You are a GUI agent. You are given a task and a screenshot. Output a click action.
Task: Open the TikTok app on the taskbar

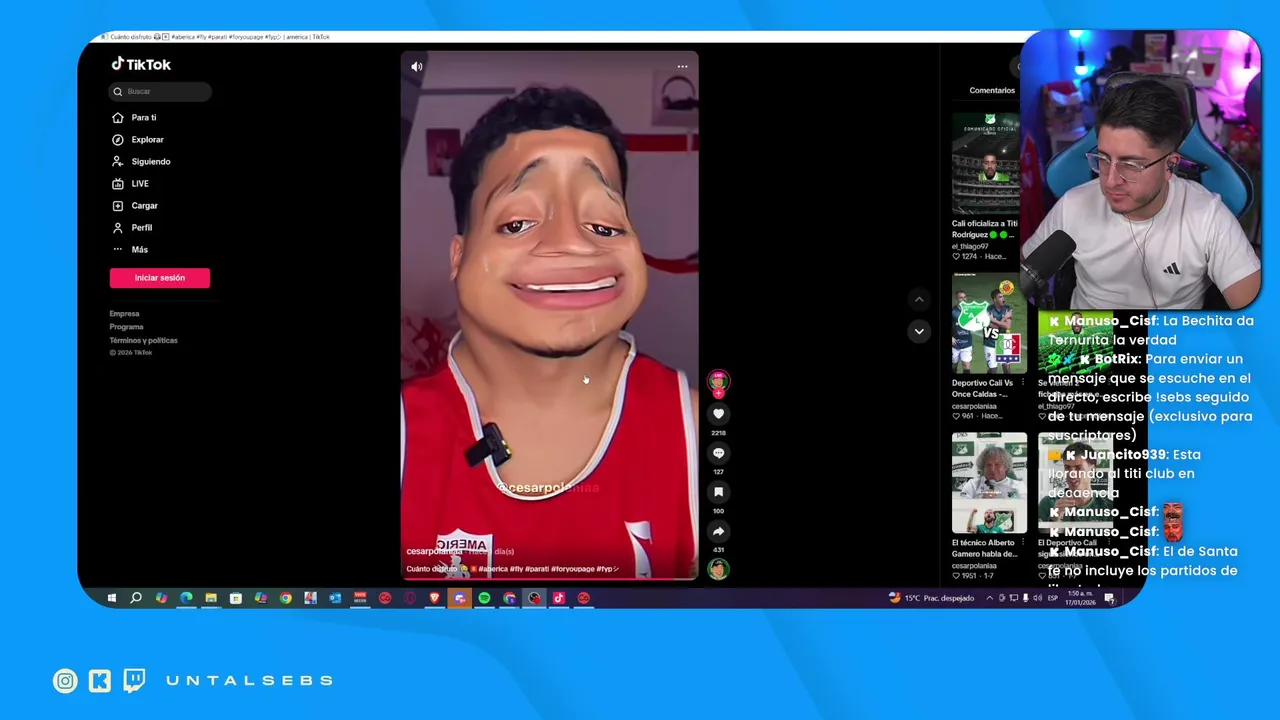tap(559, 598)
